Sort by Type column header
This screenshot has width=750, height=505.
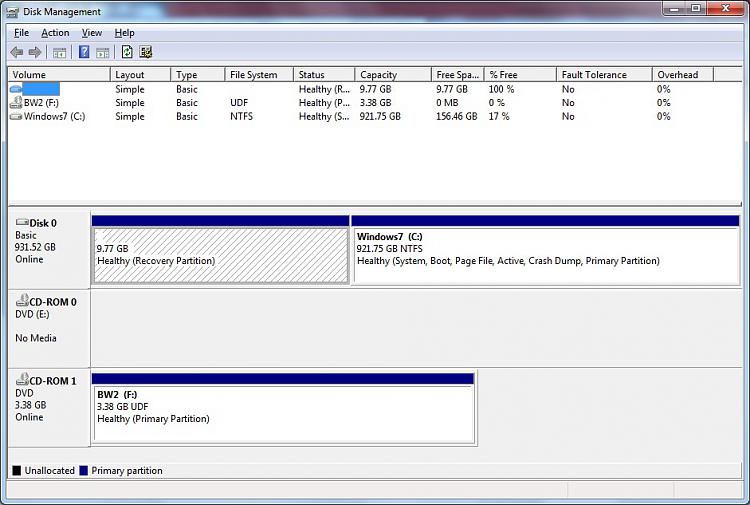tap(198, 75)
